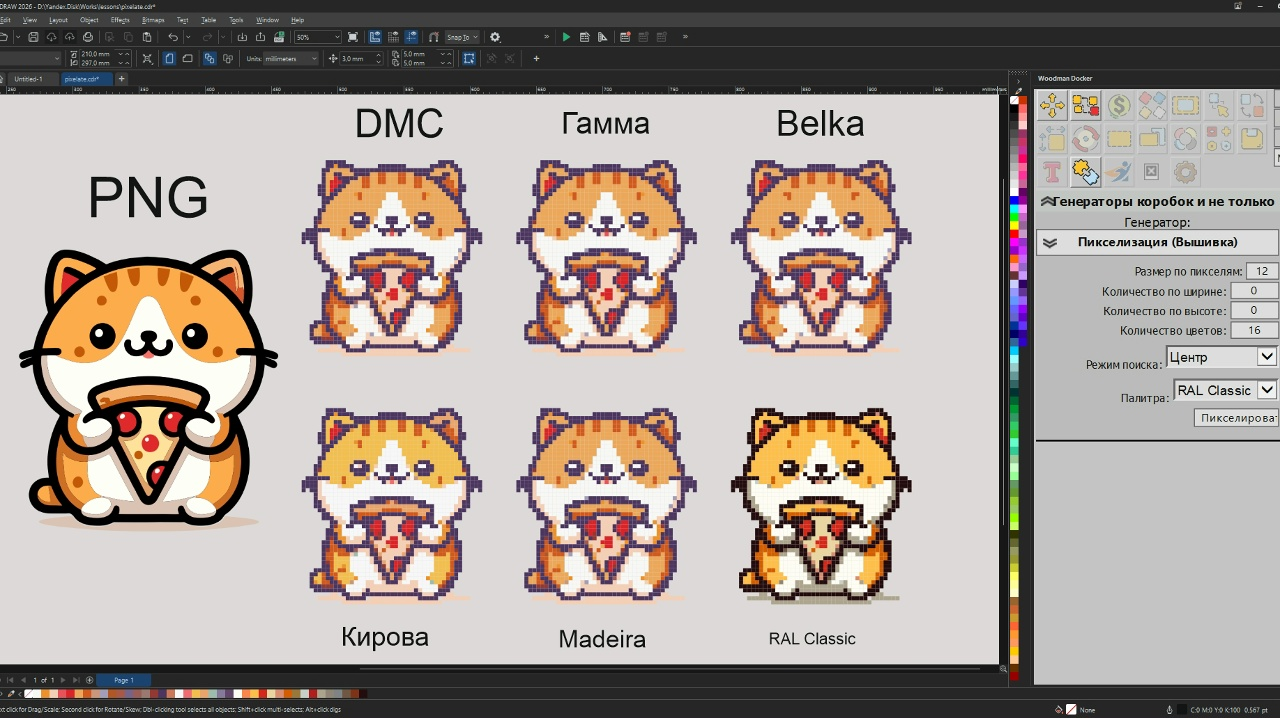Click the superhero figure icon in docker

[1119, 171]
